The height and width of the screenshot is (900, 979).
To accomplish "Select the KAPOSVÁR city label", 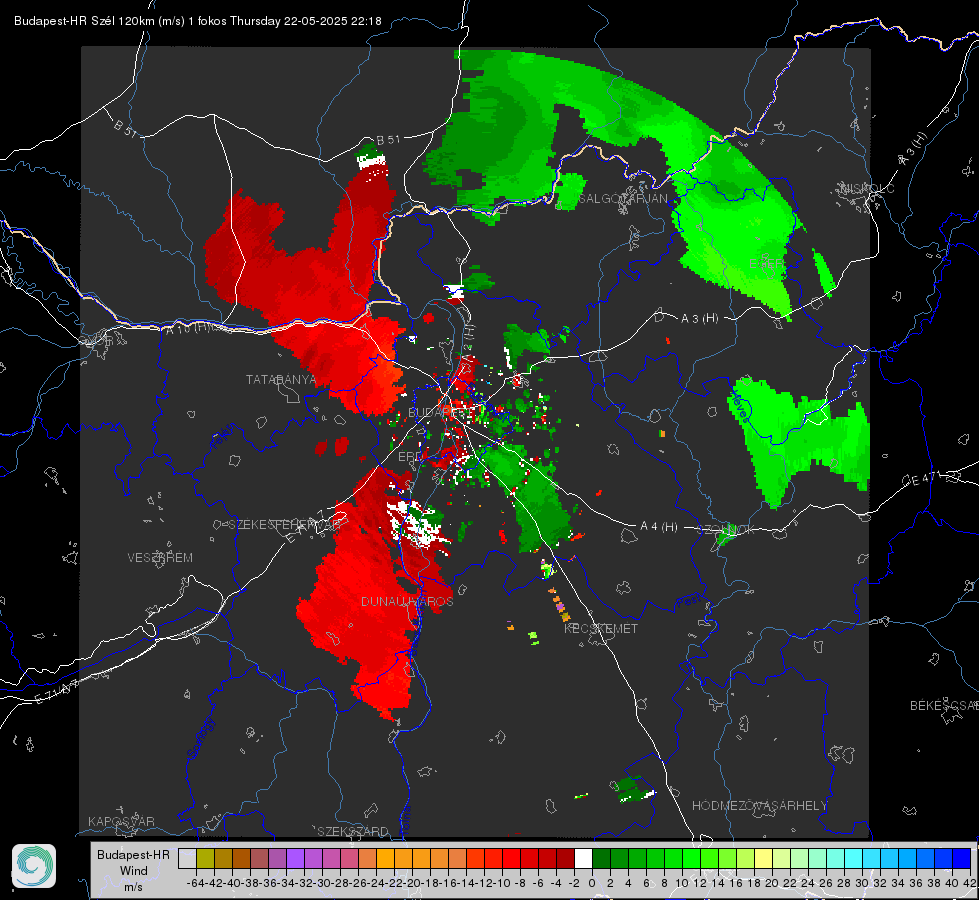I will click(x=121, y=821).
